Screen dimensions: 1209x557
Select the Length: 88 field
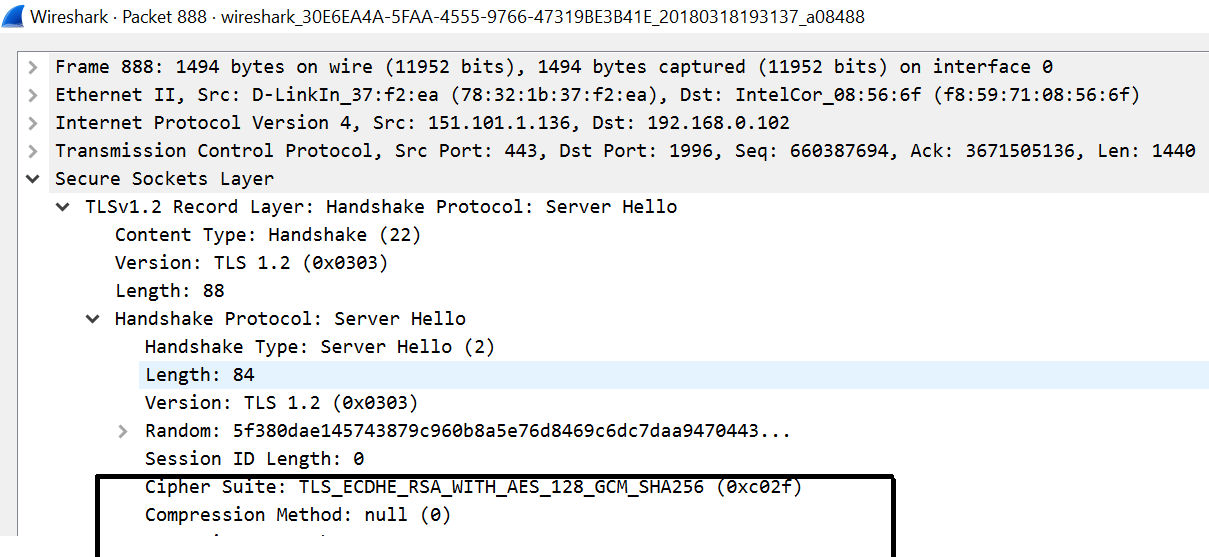[x=170, y=291]
